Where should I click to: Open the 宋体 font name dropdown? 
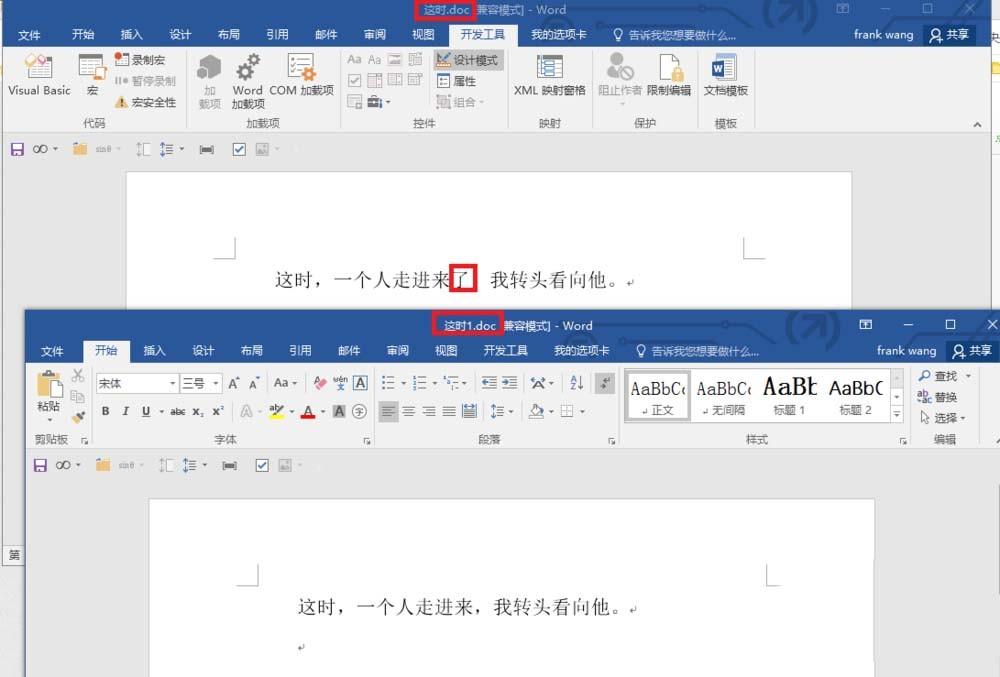[x=173, y=382]
